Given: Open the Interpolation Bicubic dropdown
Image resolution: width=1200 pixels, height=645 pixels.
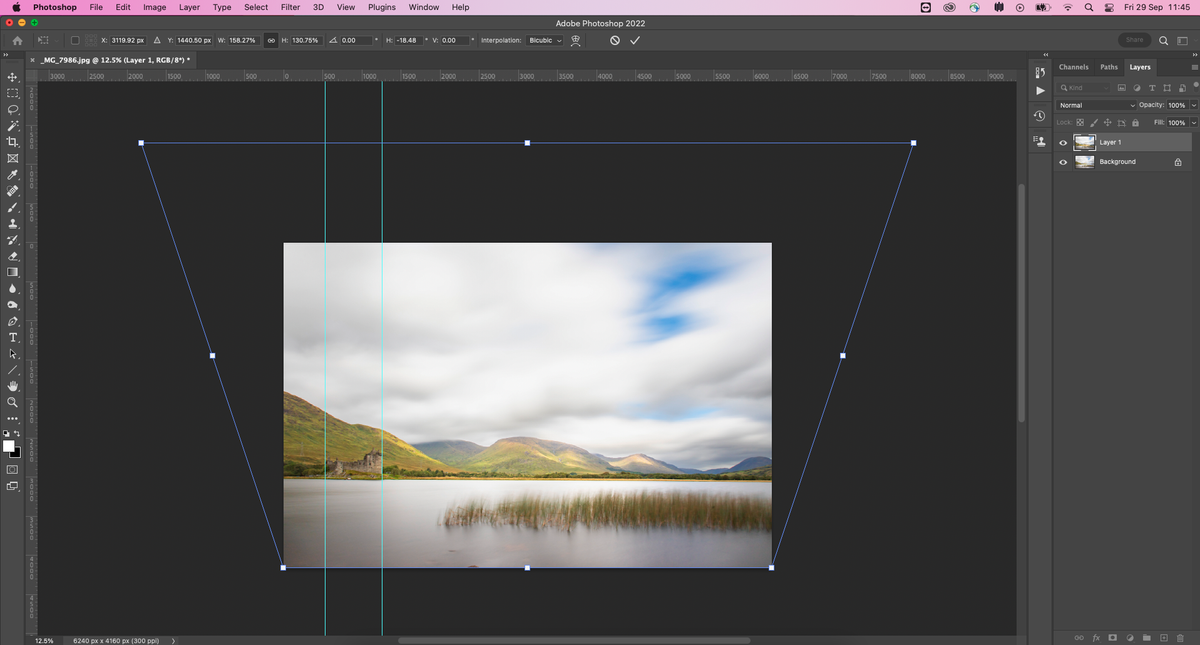Looking at the screenshot, I should 544,41.
